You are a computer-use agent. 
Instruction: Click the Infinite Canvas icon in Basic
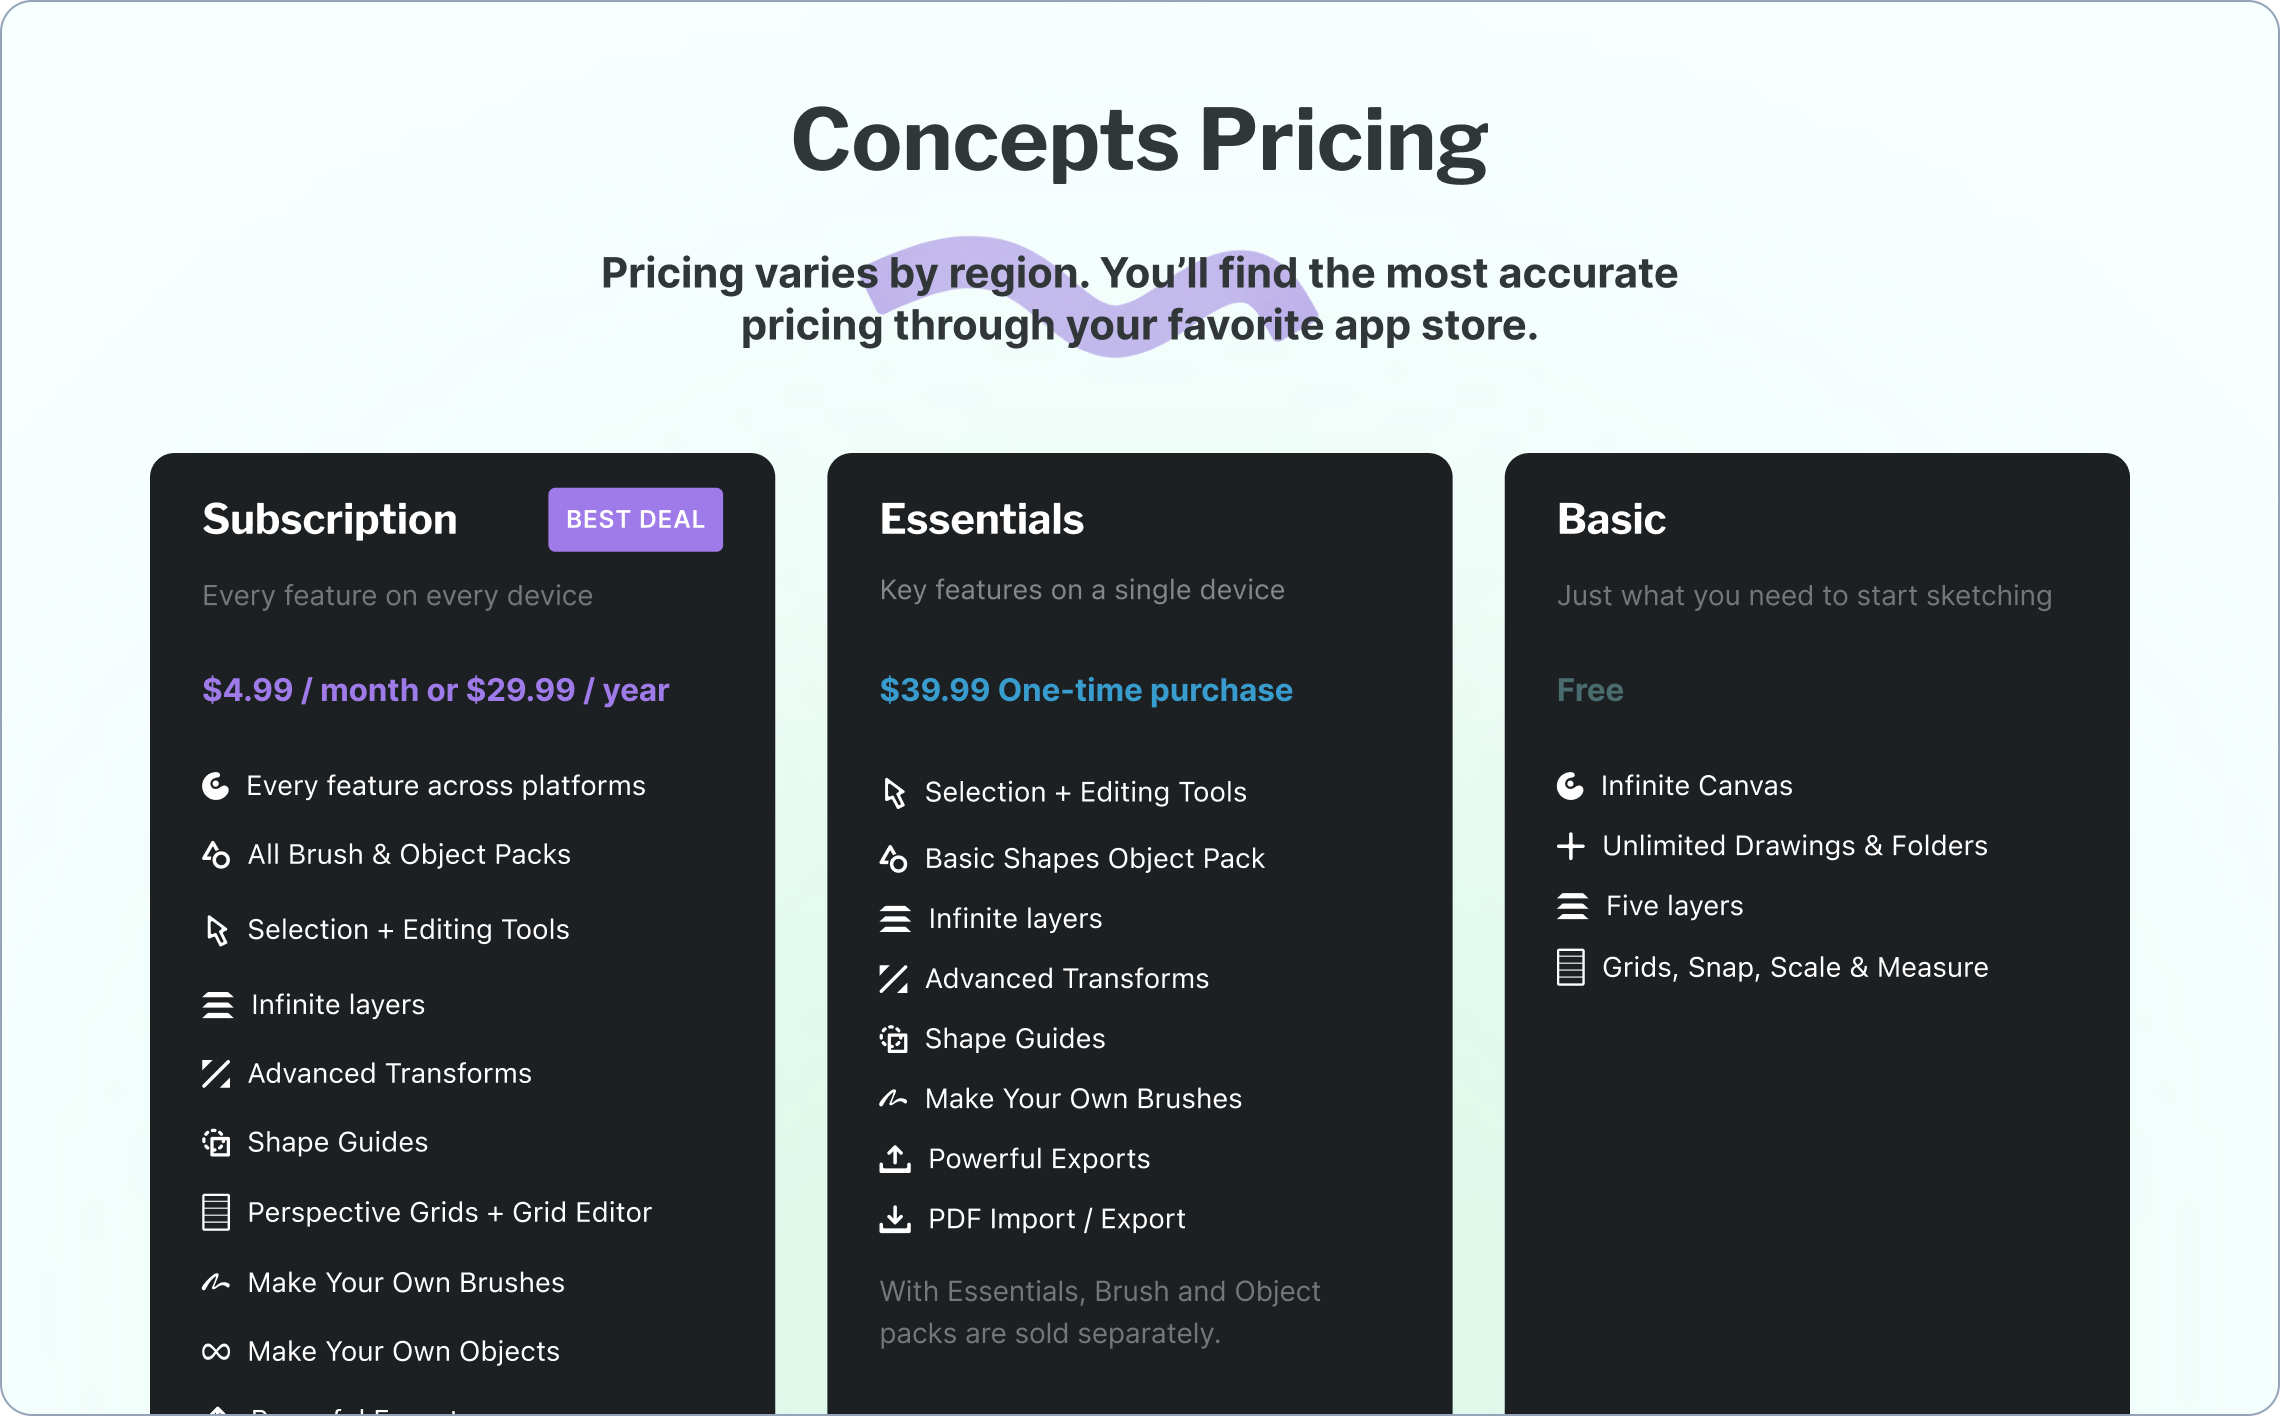coord(1570,786)
